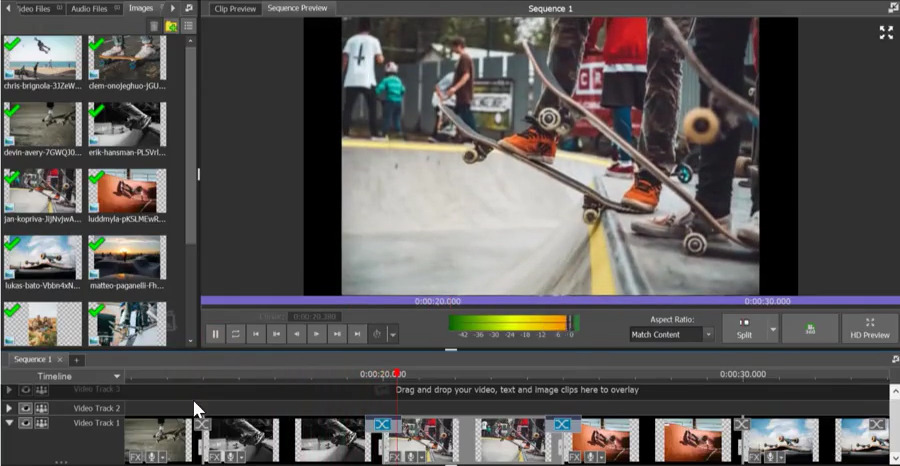Go to next clip boundary button
900x466 pixels.
(337, 334)
